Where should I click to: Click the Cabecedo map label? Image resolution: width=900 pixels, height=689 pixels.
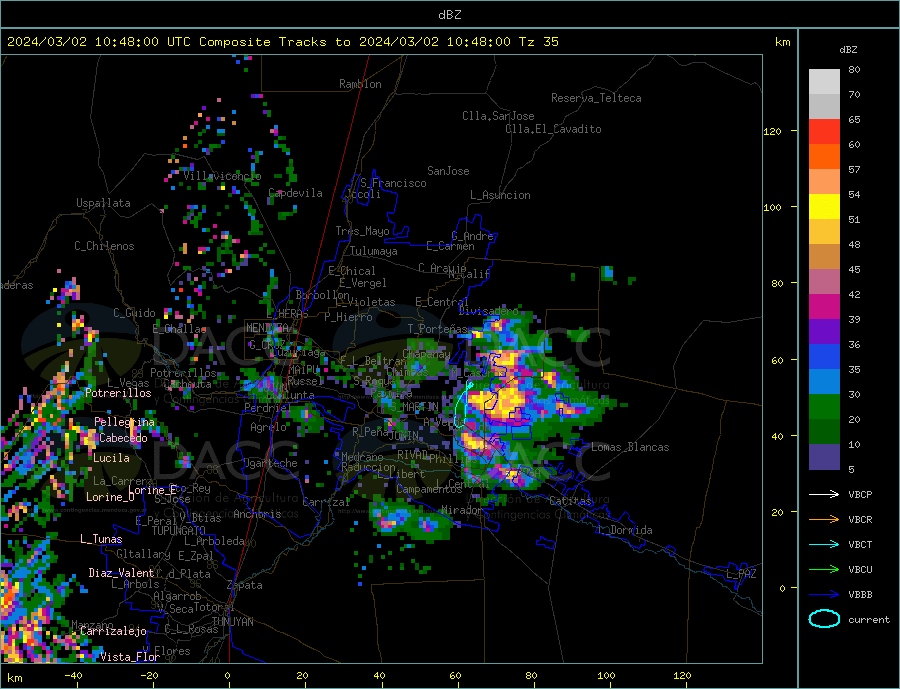123,438
